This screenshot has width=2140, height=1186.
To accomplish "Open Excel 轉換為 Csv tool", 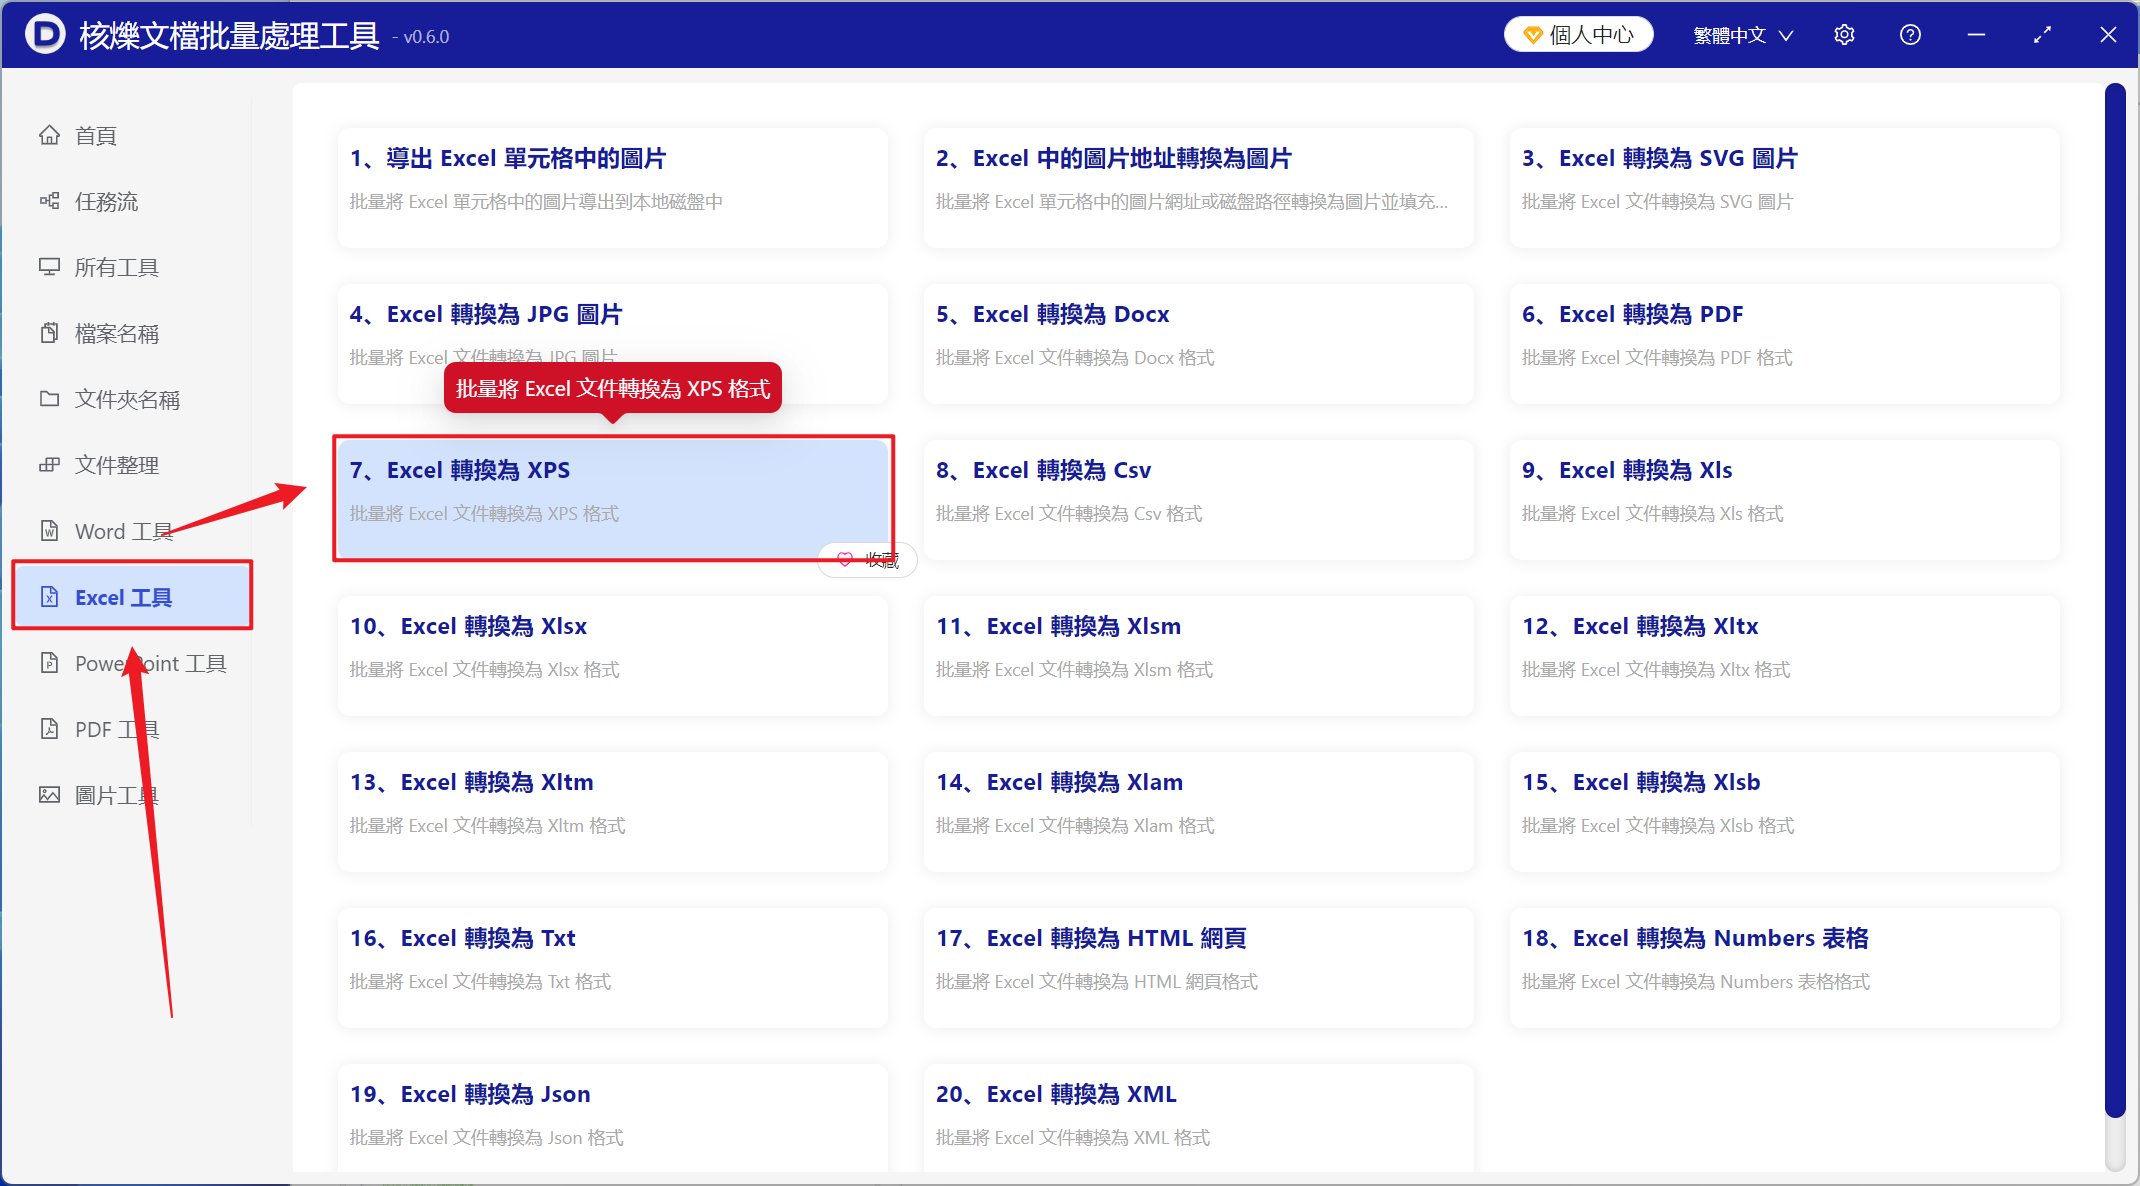I will (1198, 499).
